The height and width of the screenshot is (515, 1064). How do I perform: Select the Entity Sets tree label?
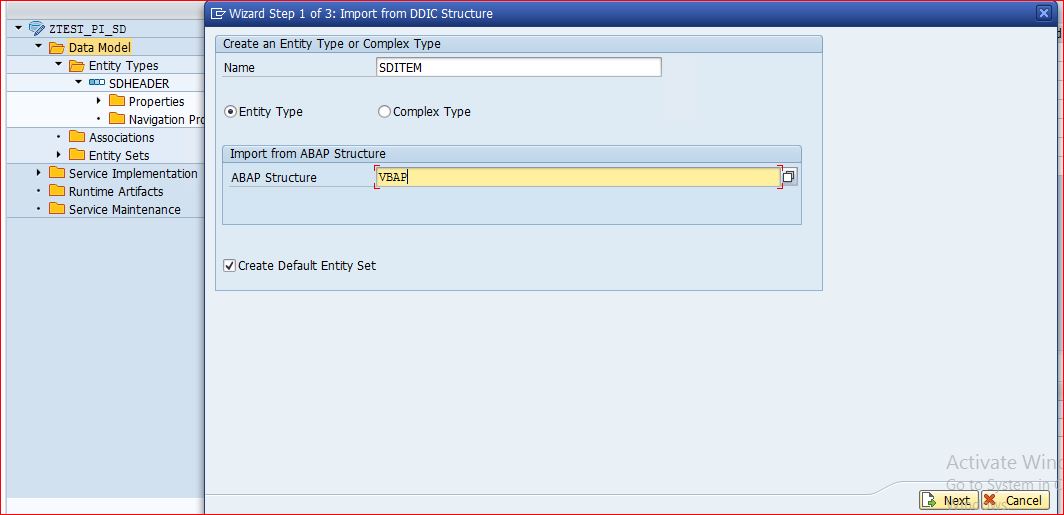(x=119, y=155)
